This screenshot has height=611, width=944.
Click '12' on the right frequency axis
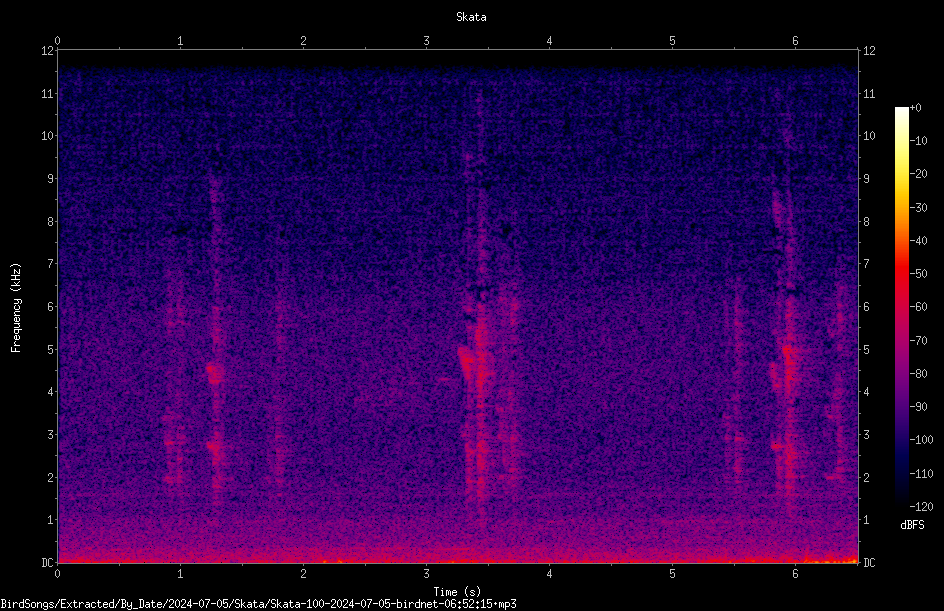869,51
